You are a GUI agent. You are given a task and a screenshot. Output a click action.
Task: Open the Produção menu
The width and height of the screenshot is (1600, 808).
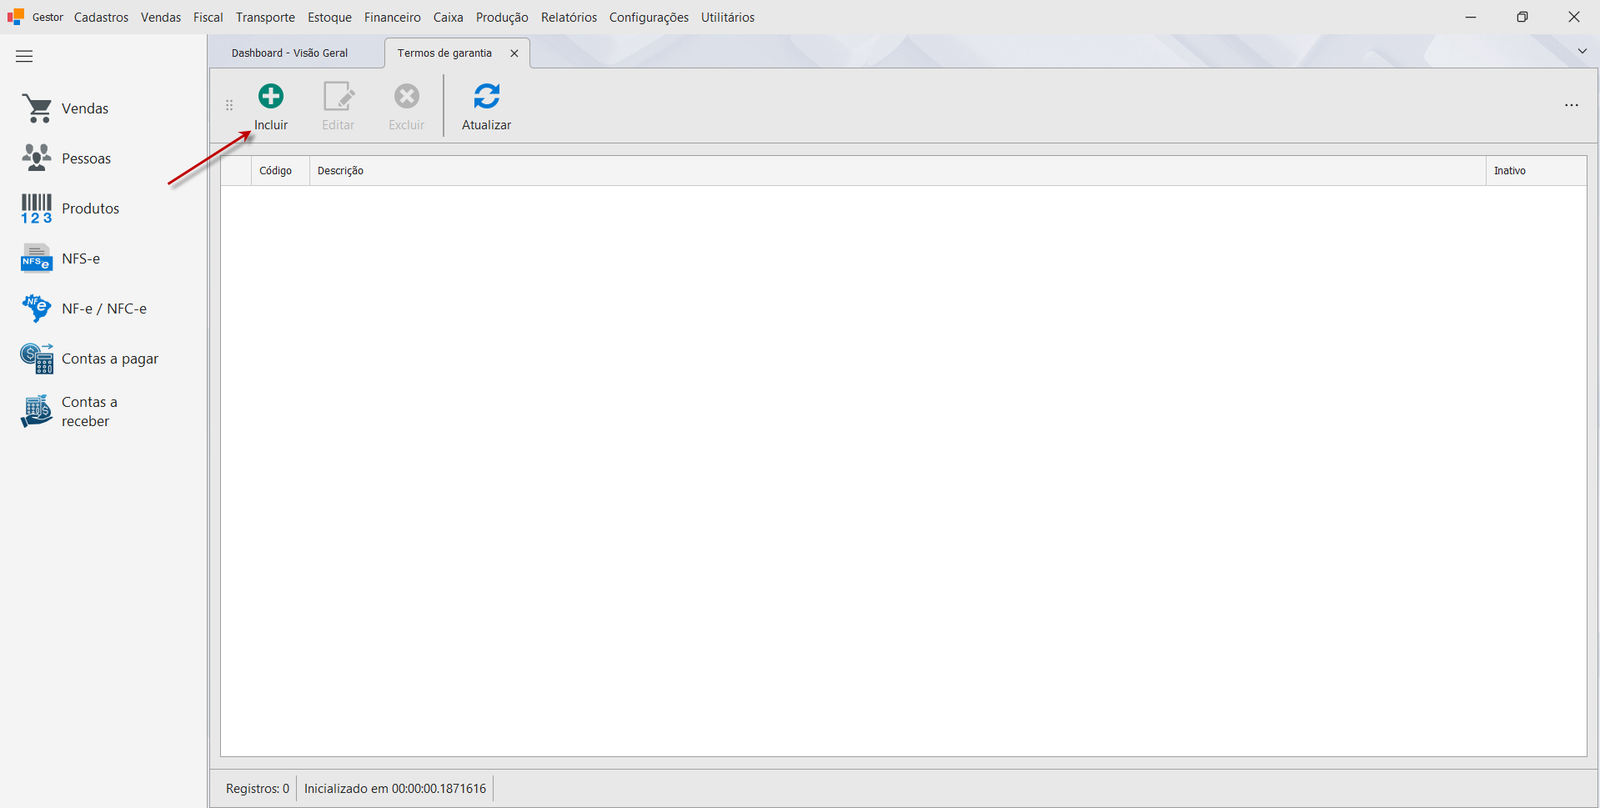[502, 17]
